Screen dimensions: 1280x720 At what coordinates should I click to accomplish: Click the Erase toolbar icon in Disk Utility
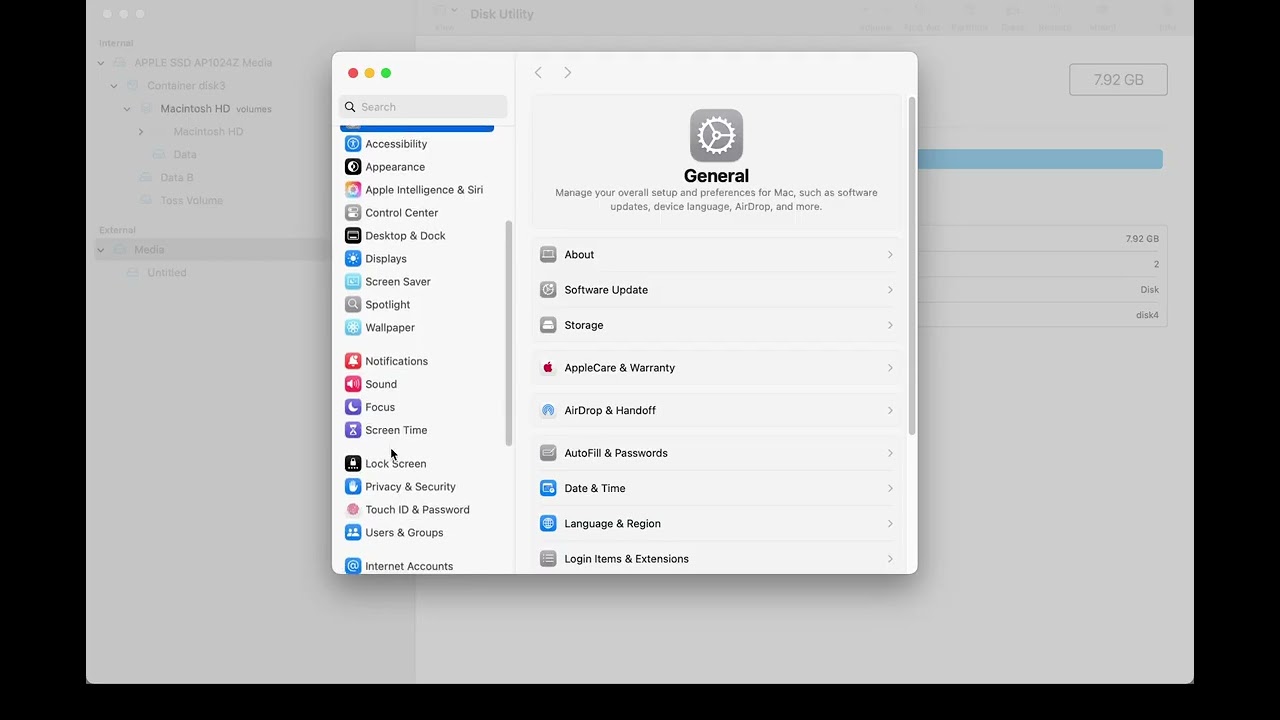tap(1013, 11)
